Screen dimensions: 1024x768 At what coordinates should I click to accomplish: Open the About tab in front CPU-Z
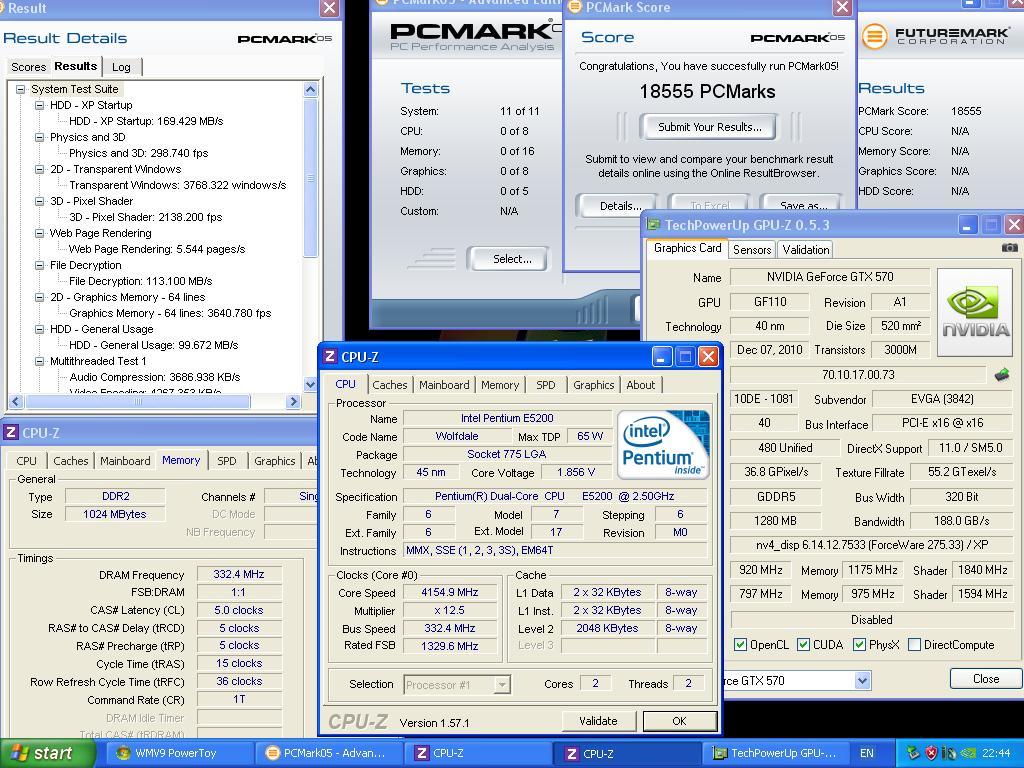(x=641, y=385)
